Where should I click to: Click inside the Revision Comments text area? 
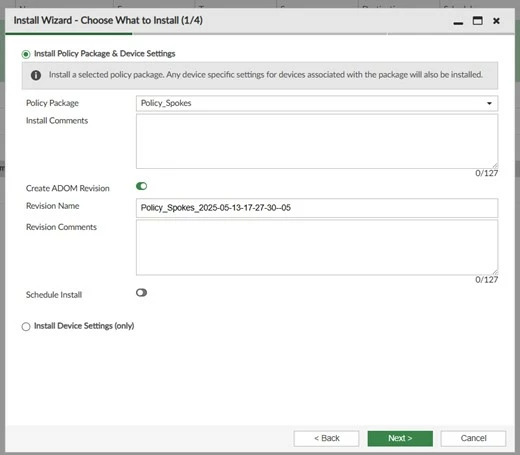coord(317,247)
